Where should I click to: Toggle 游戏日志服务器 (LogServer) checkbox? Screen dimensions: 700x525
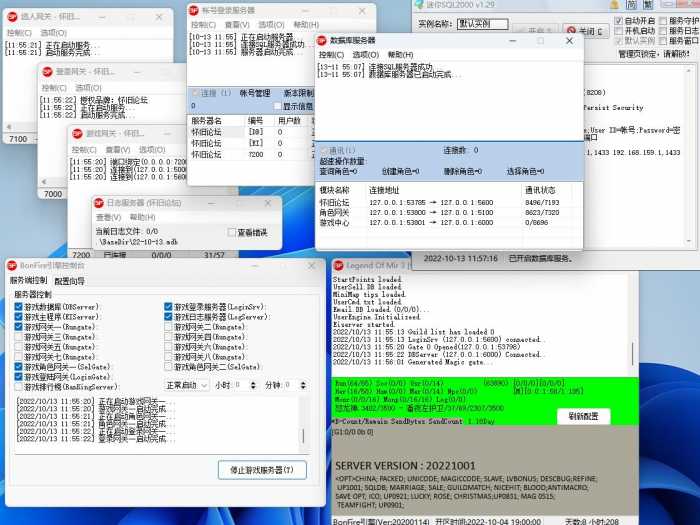point(168,317)
